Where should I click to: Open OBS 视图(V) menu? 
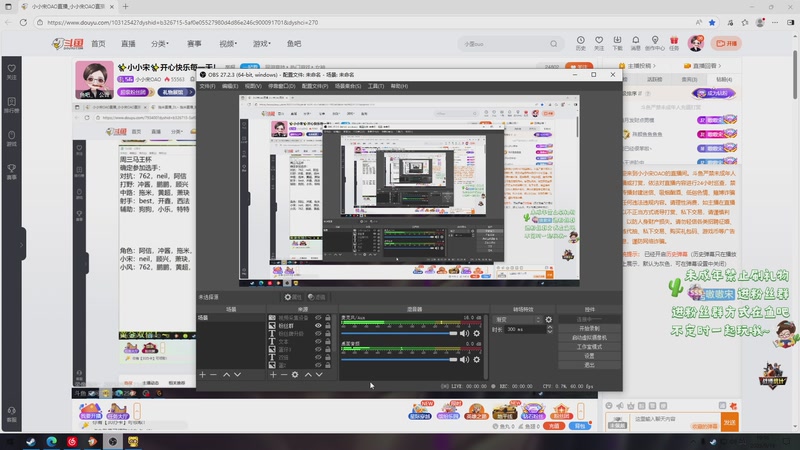coord(253,86)
